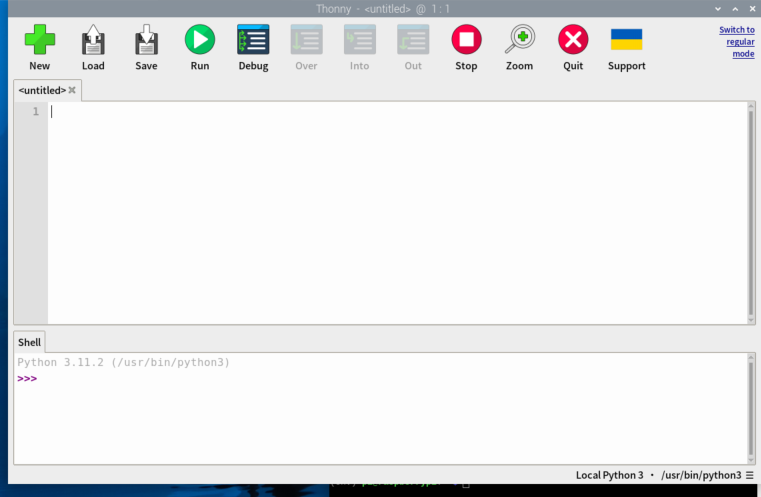Start the debugger with the Debug icon
This screenshot has height=497, width=761.
pos(253,39)
